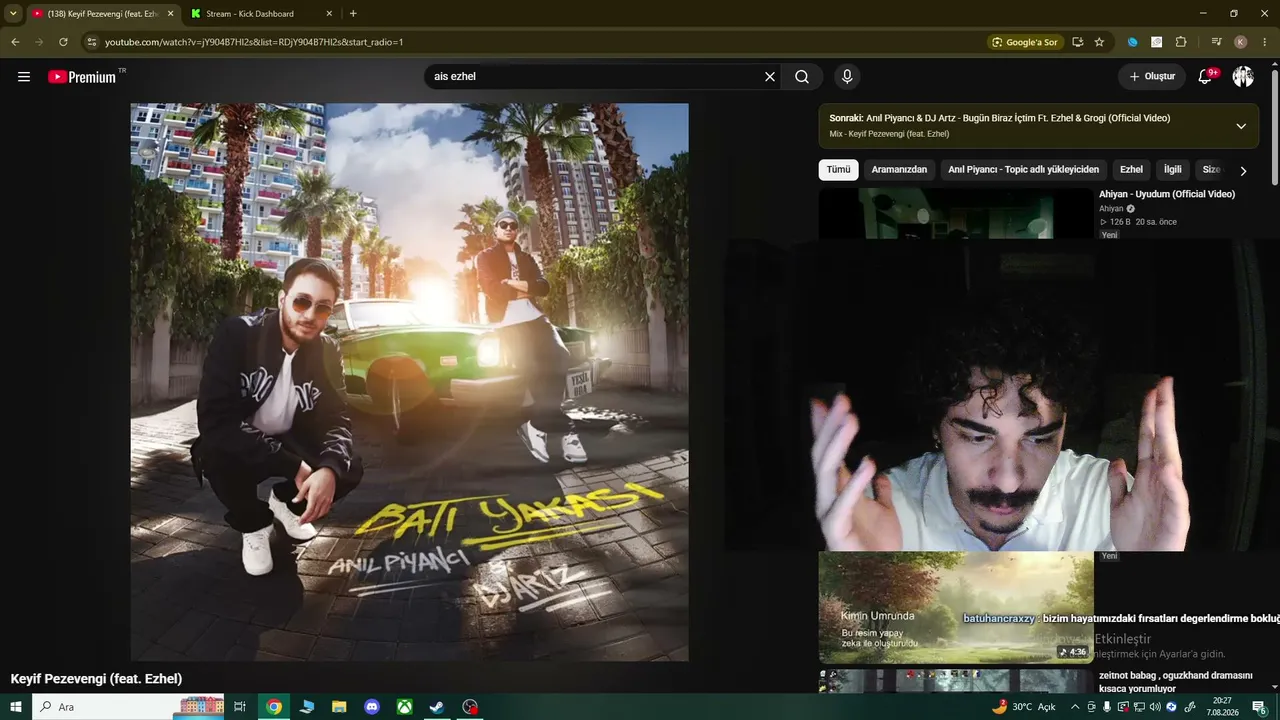1280x720 pixels.
Task: Open the zeitnot babag video title
Action: pyautogui.click(x=1176, y=682)
